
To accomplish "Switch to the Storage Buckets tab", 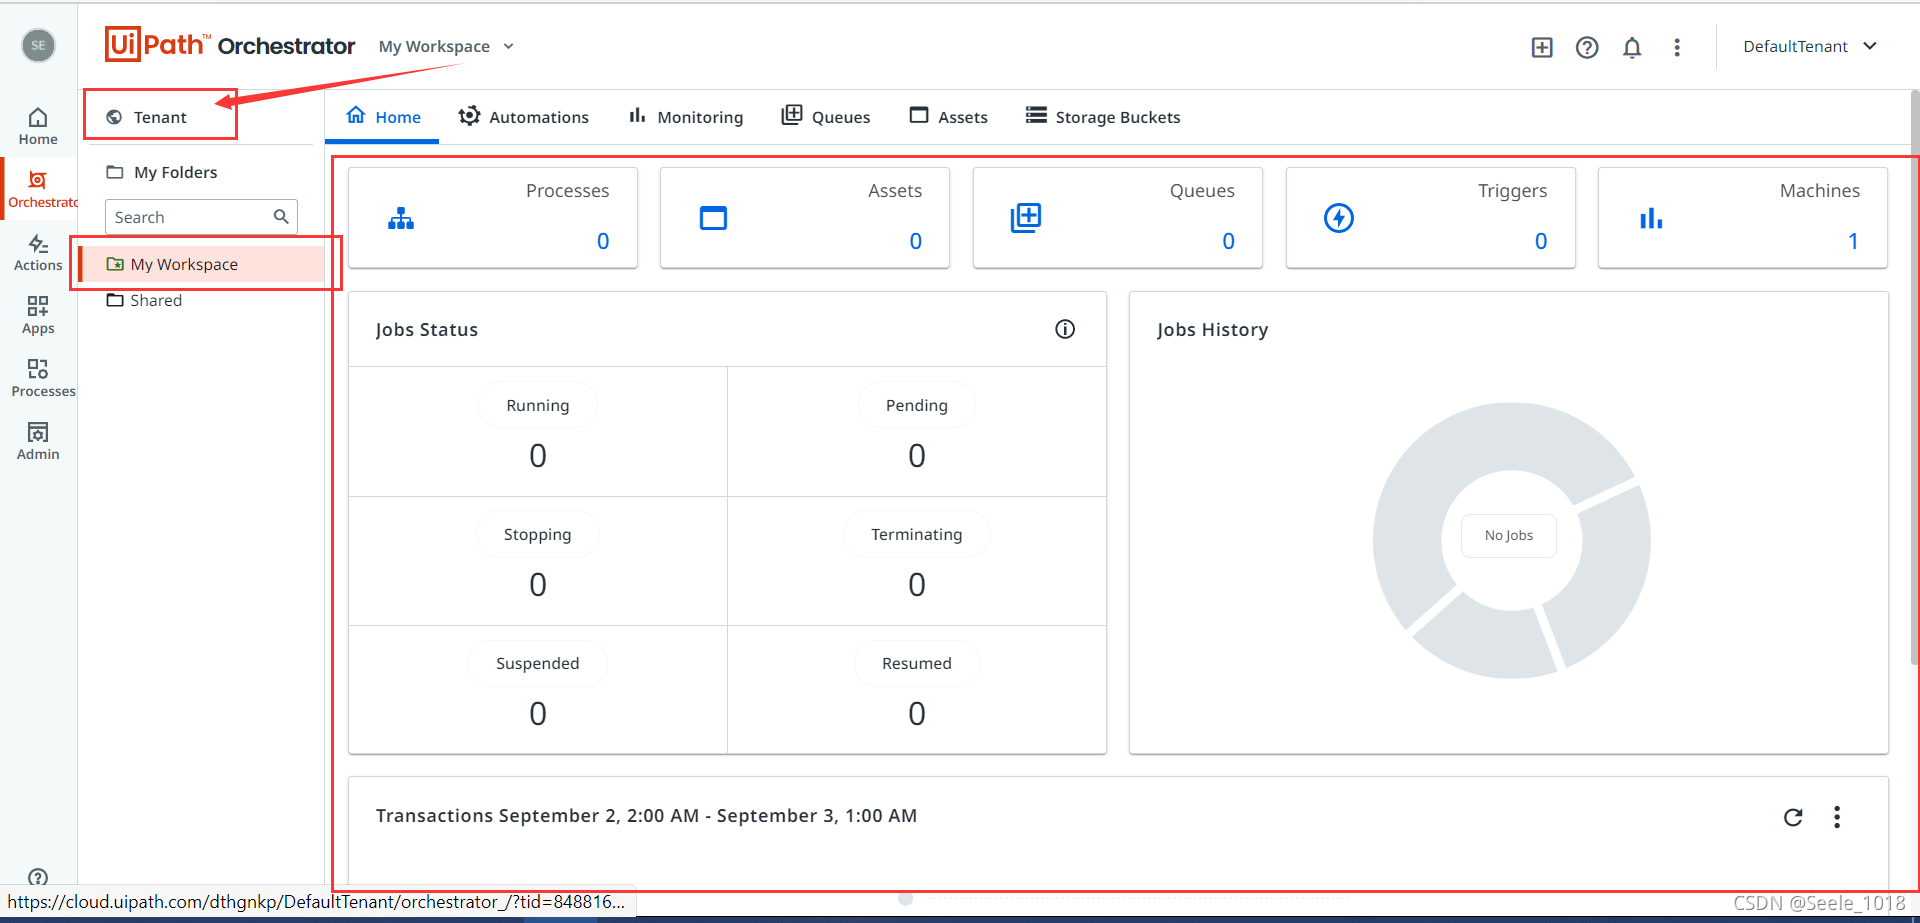I will pos(1103,117).
